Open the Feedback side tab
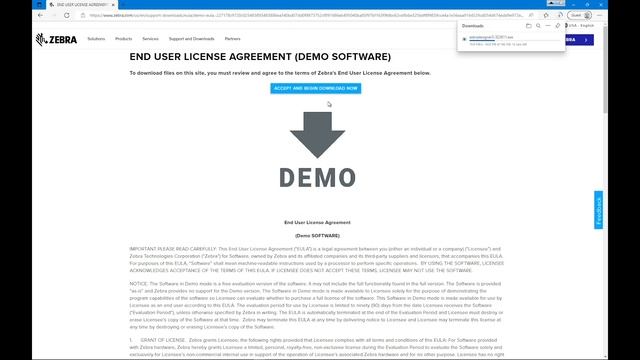The width and height of the screenshot is (640, 360). click(598, 210)
